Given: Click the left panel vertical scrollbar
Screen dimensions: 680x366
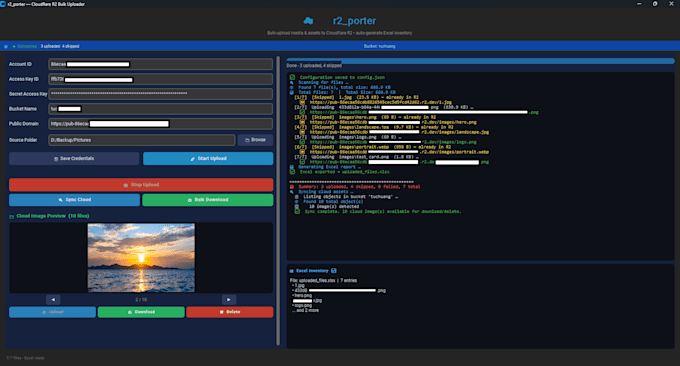Looking at the screenshot, I should (278, 201).
